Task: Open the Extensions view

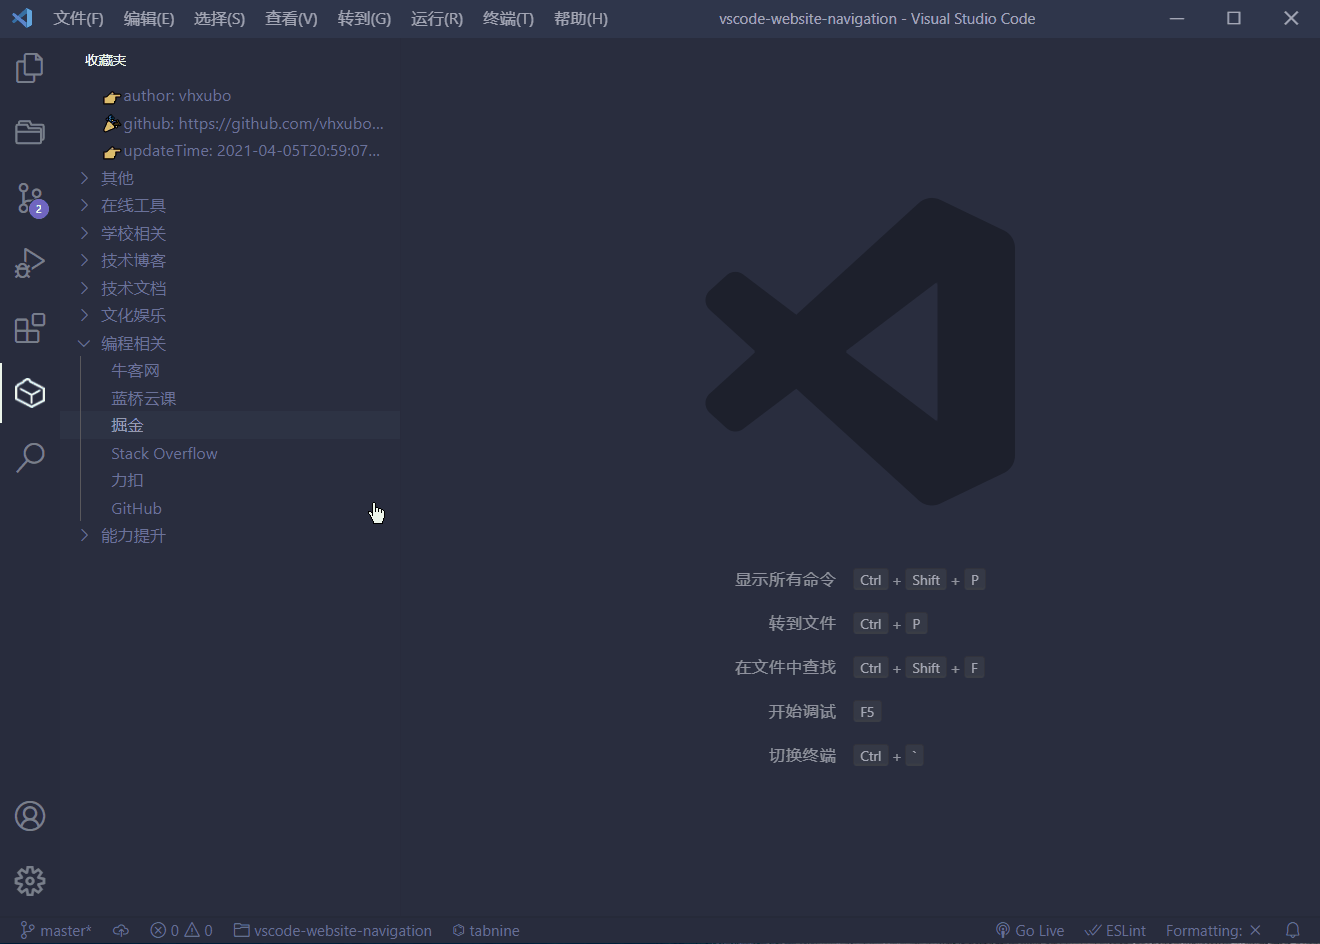Action: (30, 328)
